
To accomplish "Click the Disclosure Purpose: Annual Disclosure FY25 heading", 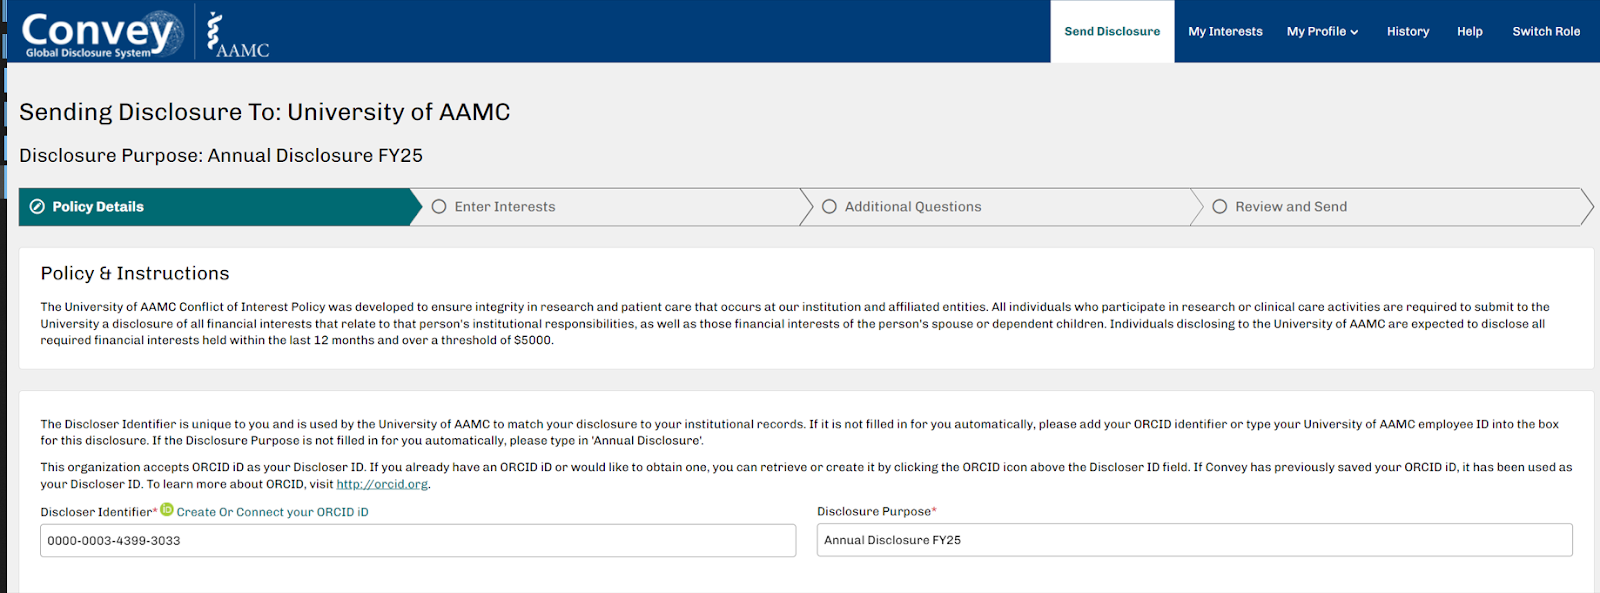I will click(221, 156).
